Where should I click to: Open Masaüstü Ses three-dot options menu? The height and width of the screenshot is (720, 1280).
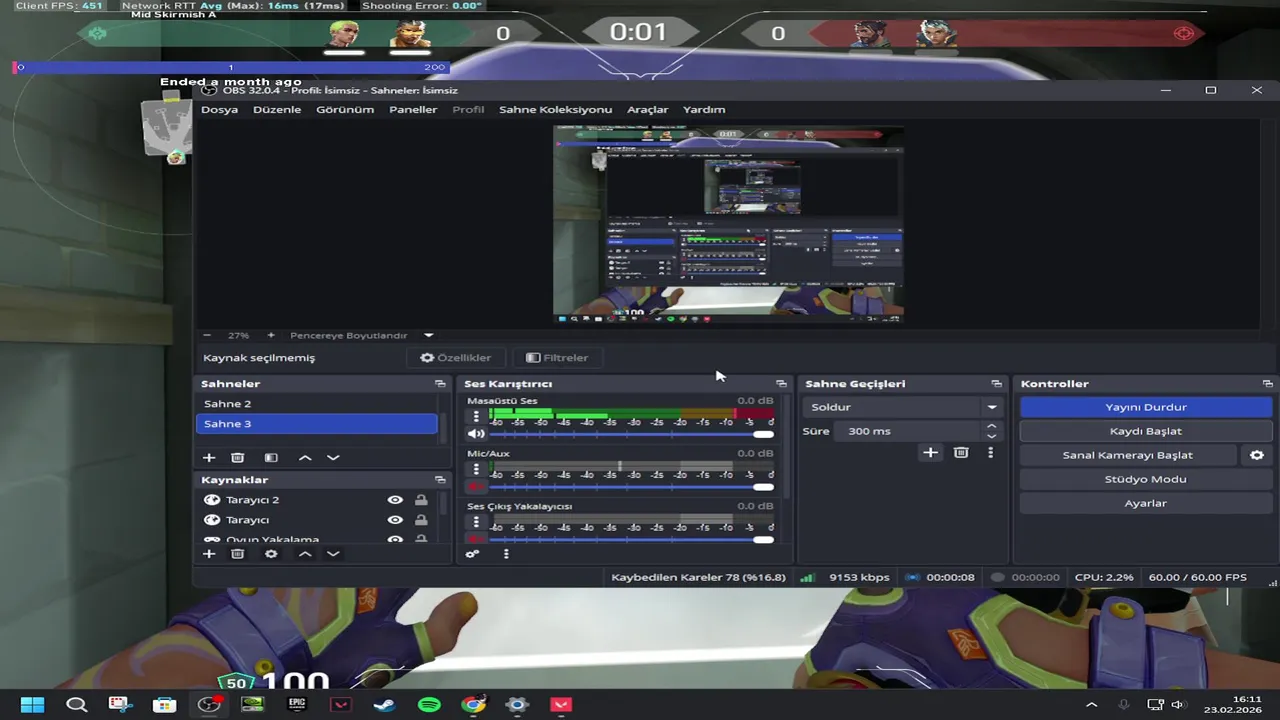[476, 416]
